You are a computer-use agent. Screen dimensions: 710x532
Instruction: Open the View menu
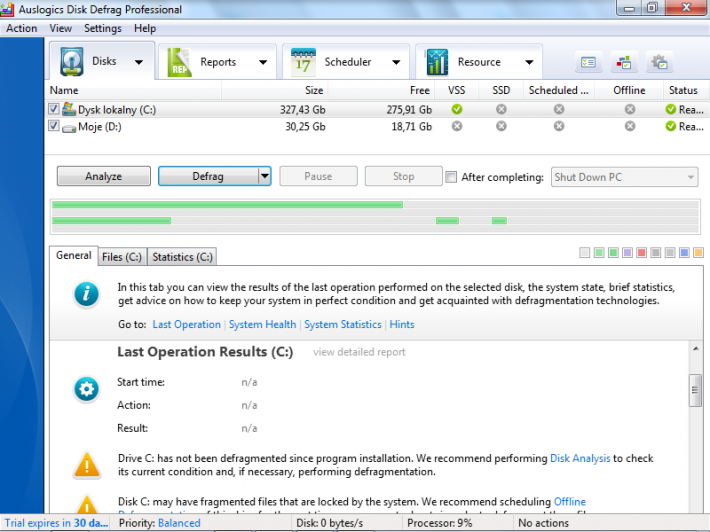[61, 28]
